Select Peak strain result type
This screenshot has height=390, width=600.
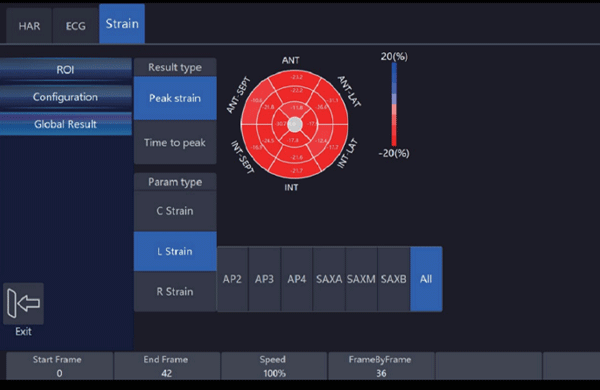tap(175, 98)
